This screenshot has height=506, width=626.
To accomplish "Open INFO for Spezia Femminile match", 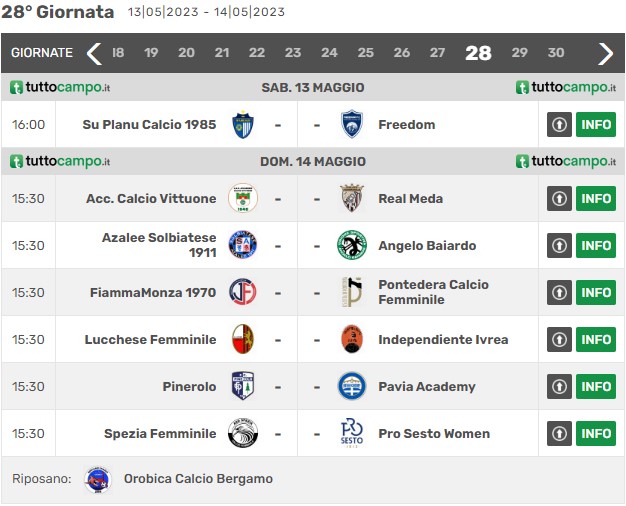I will tap(596, 433).
